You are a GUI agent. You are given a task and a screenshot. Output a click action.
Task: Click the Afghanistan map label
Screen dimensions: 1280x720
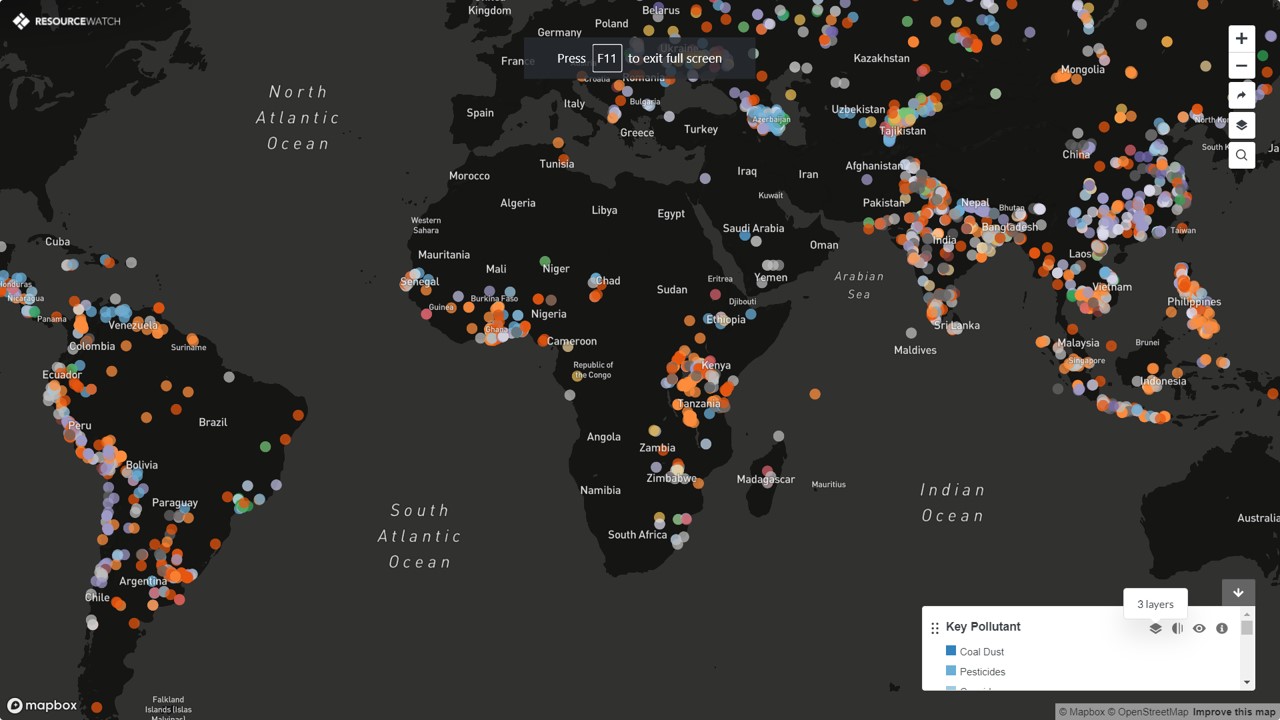[x=876, y=166]
